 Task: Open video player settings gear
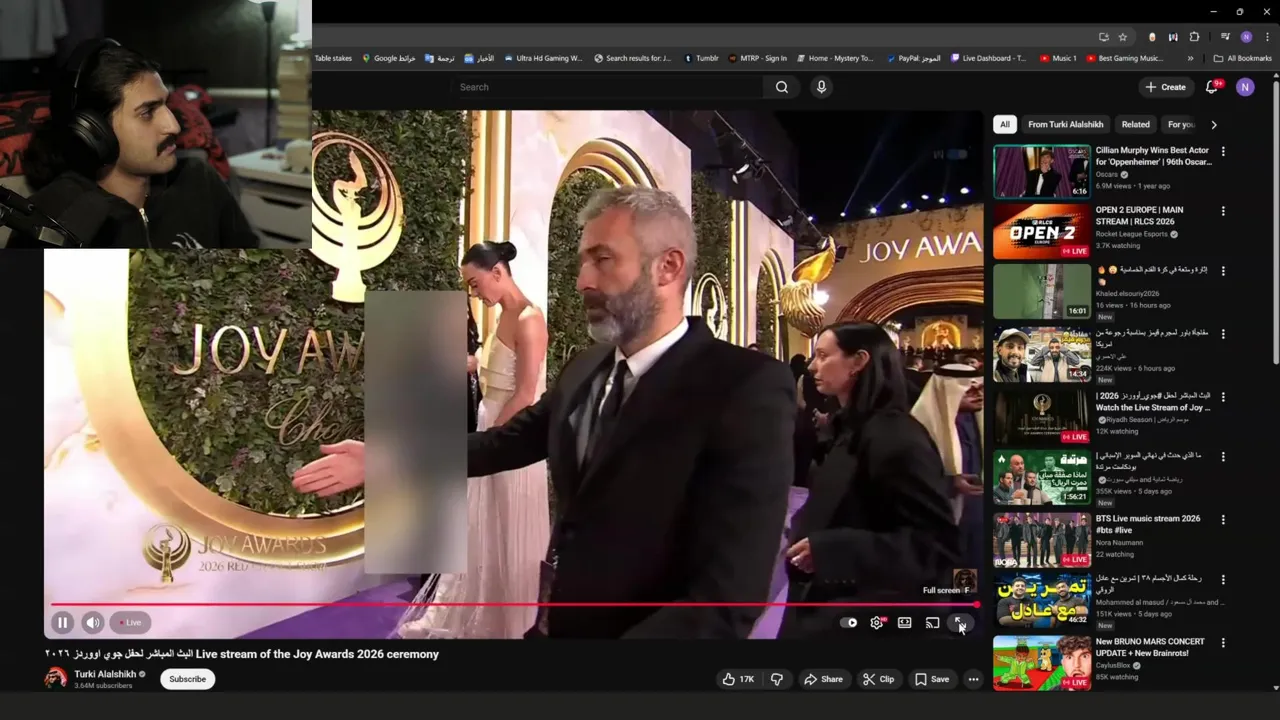(877, 622)
